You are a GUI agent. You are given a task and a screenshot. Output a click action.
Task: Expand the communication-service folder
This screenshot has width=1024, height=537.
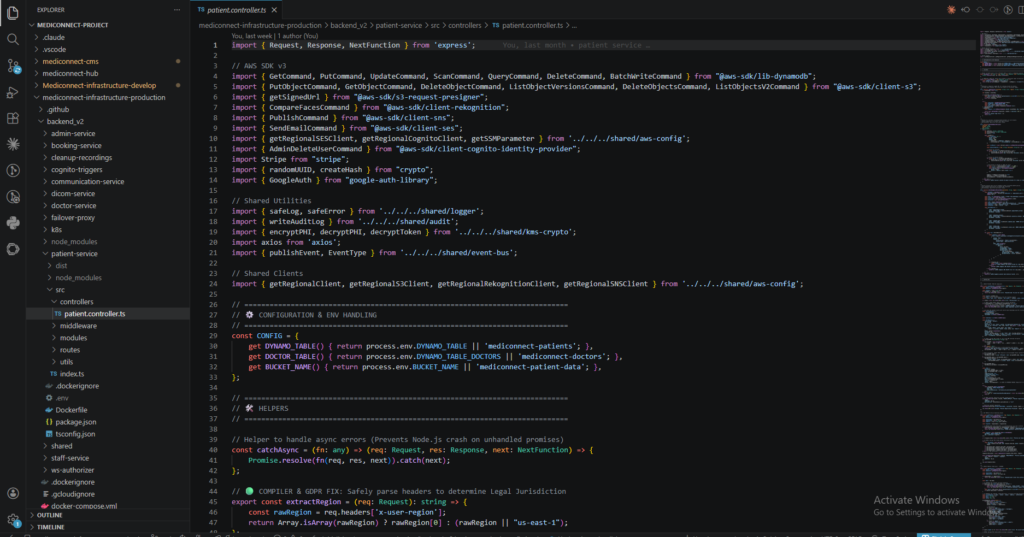(108, 182)
